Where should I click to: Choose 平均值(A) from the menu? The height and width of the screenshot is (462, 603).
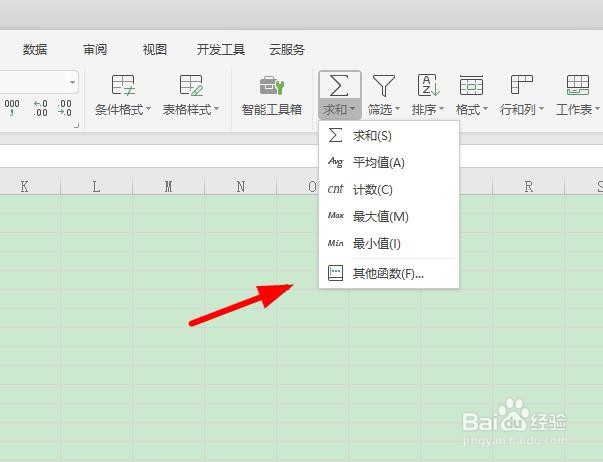[389, 163]
